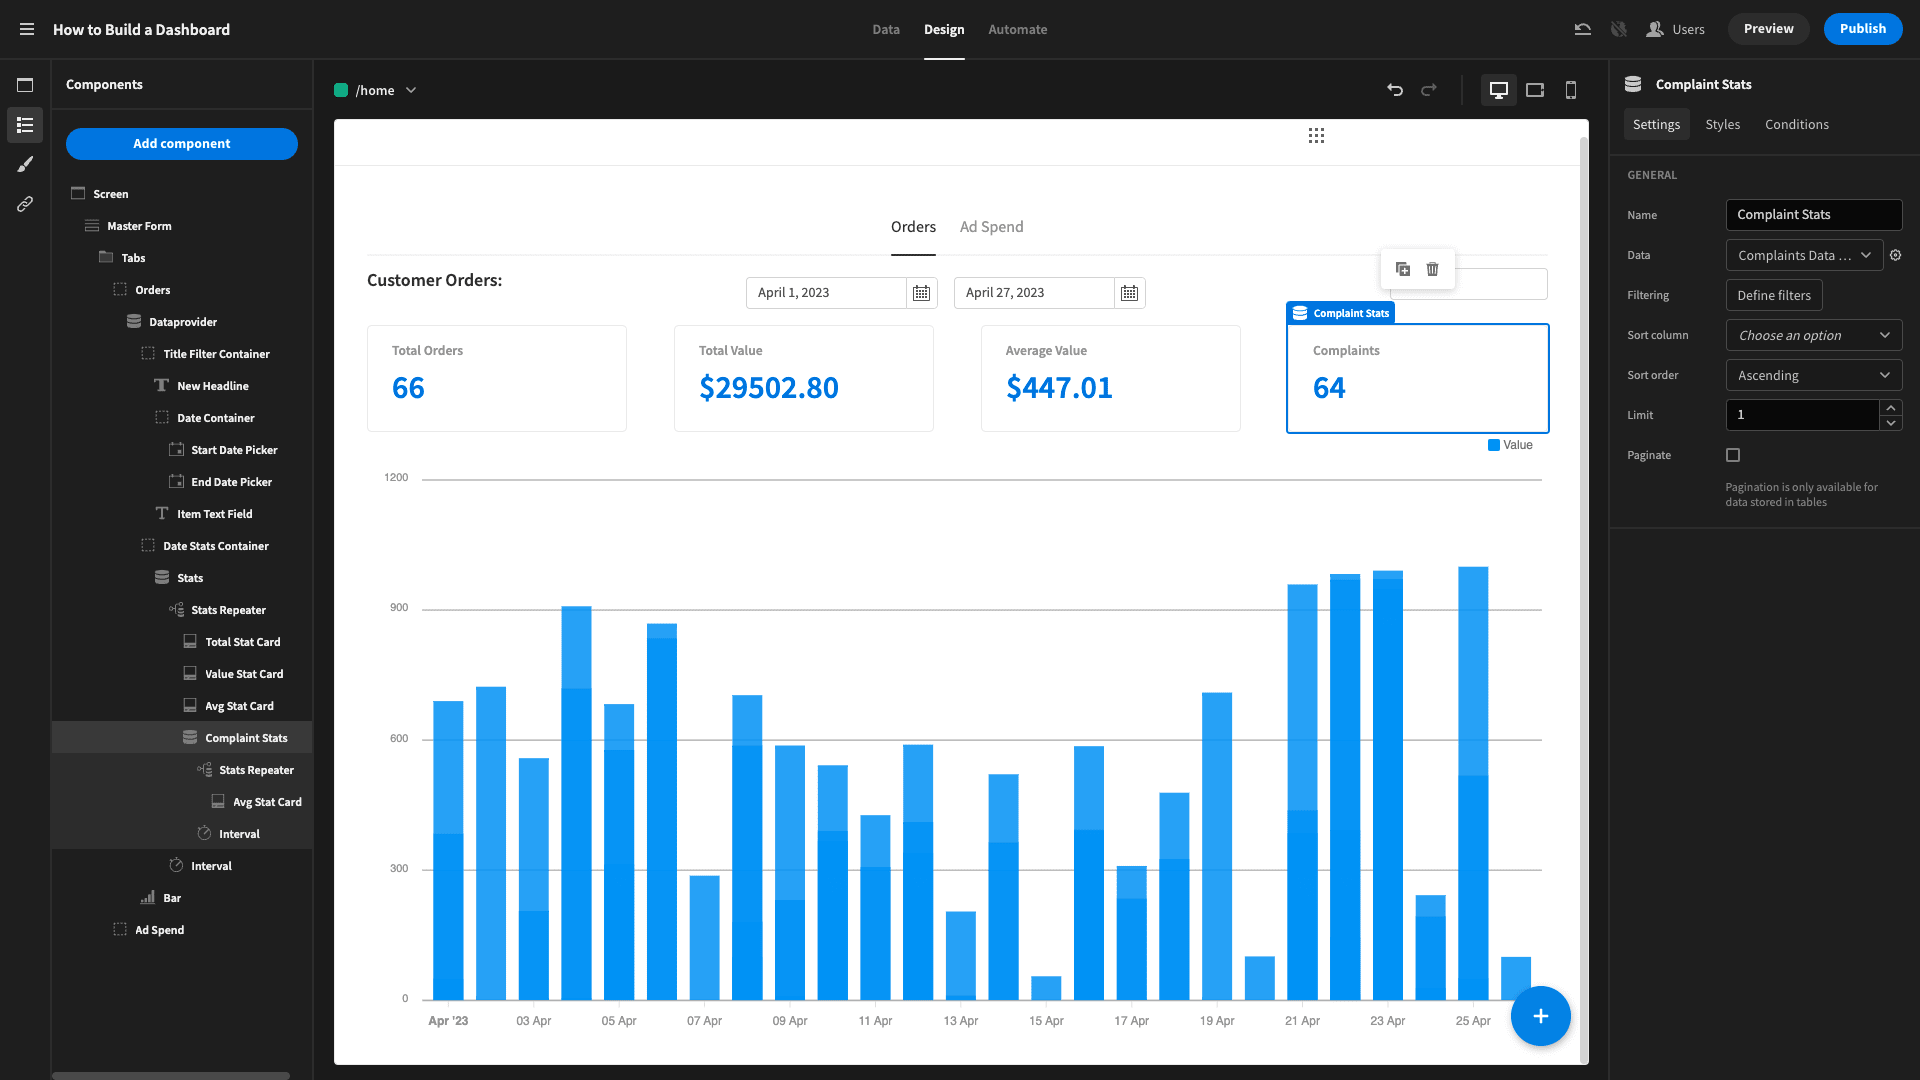Screen dimensions: 1920x1080
Task: Open the Complaints Data settings gear
Action: click(1895, 255)
